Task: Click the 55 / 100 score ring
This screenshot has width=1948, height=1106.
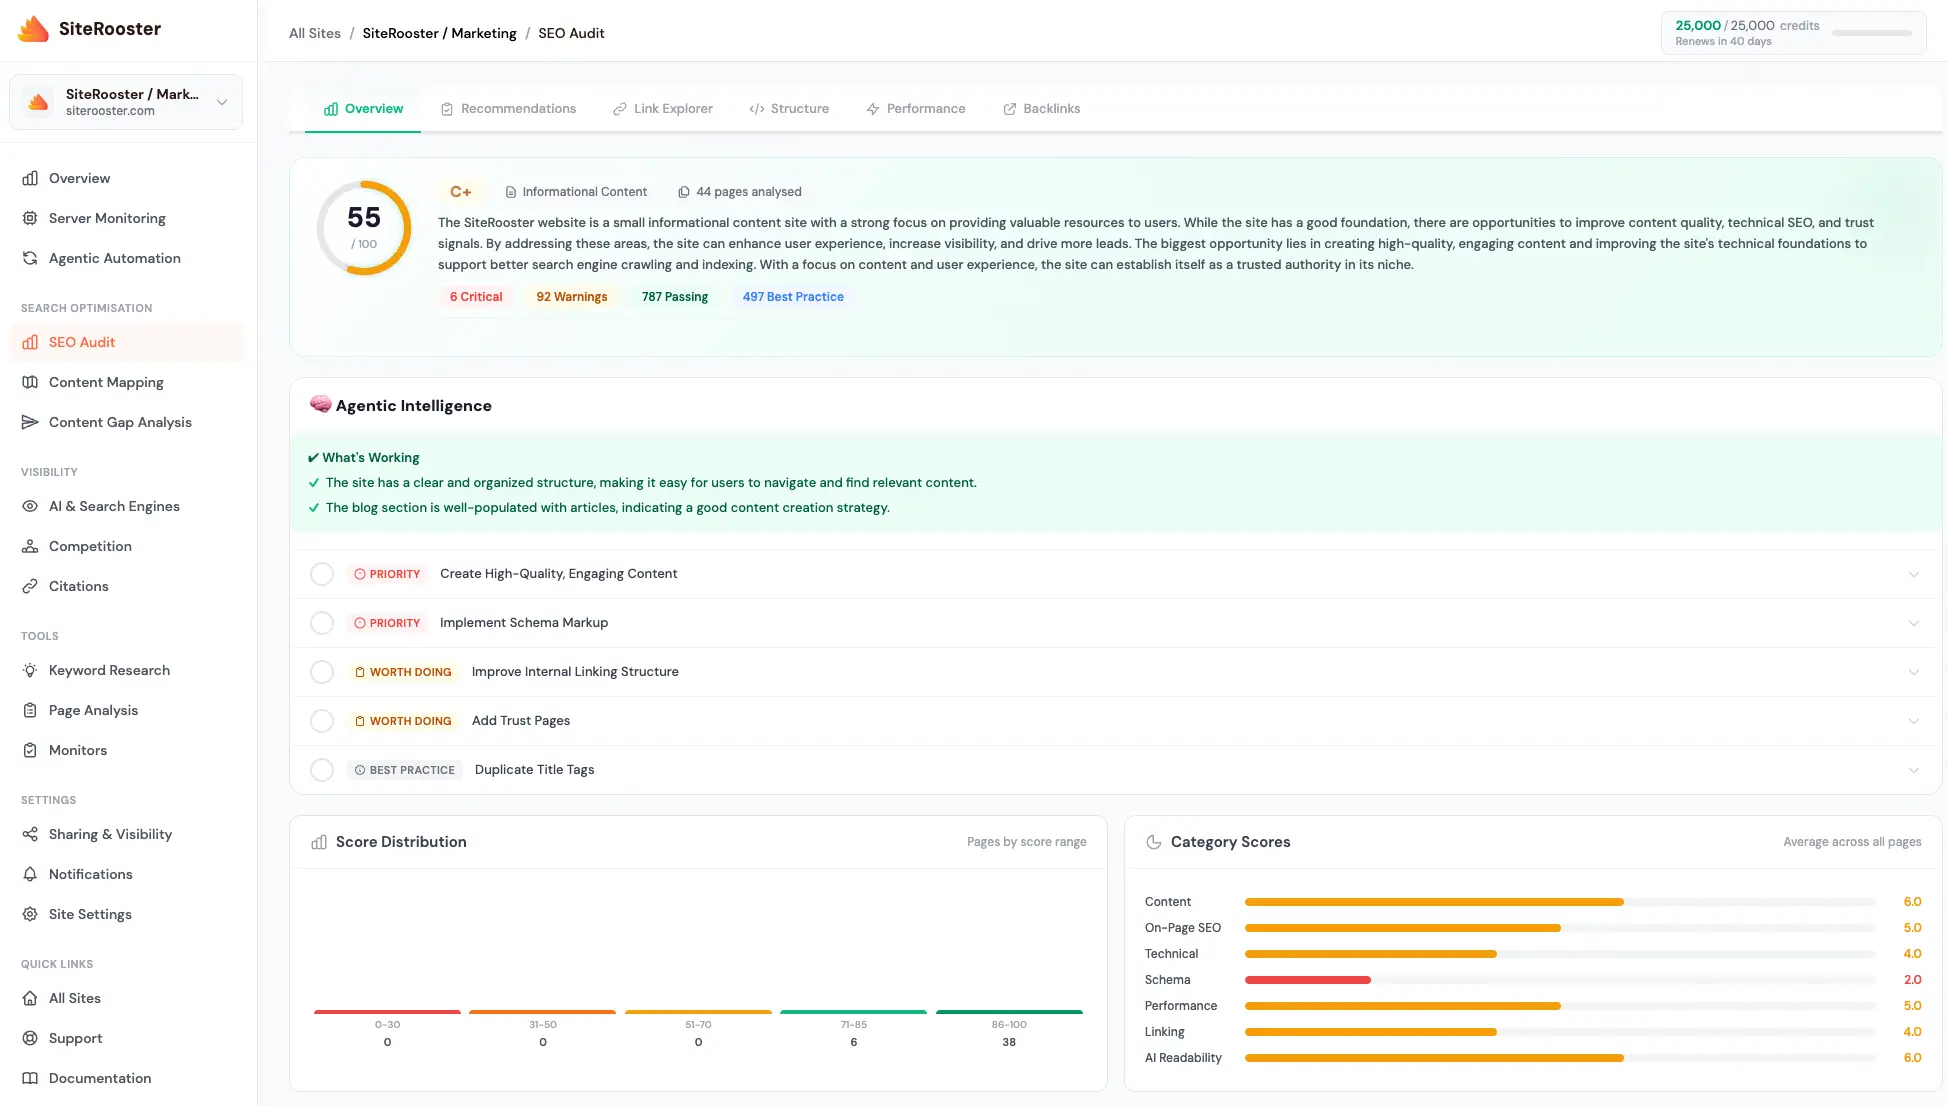Action: pos(364,228)
